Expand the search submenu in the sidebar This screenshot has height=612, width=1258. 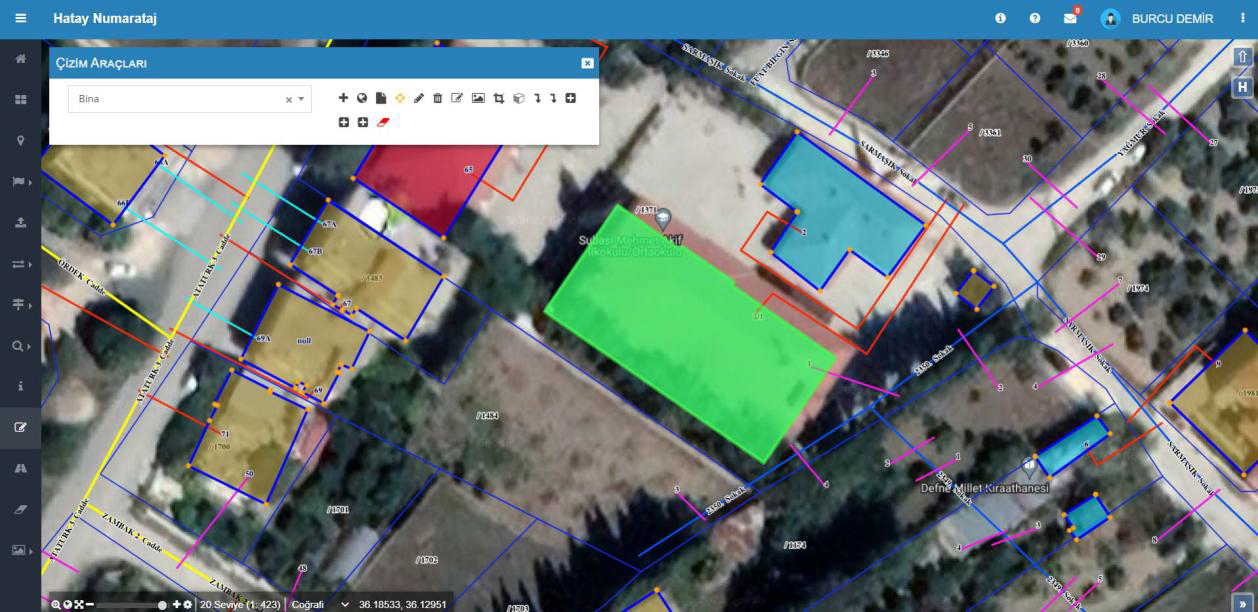[20, 346]
